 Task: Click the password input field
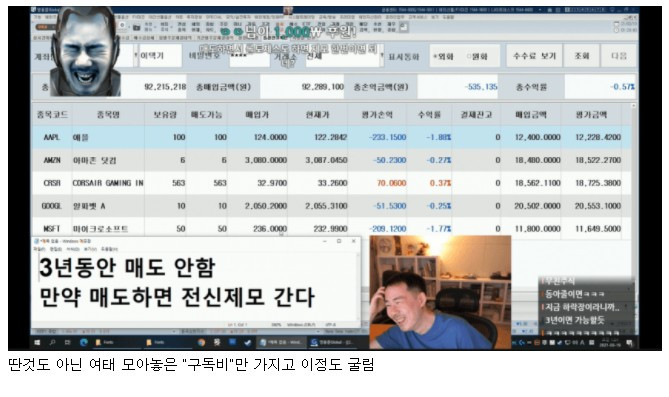point(250,57)
